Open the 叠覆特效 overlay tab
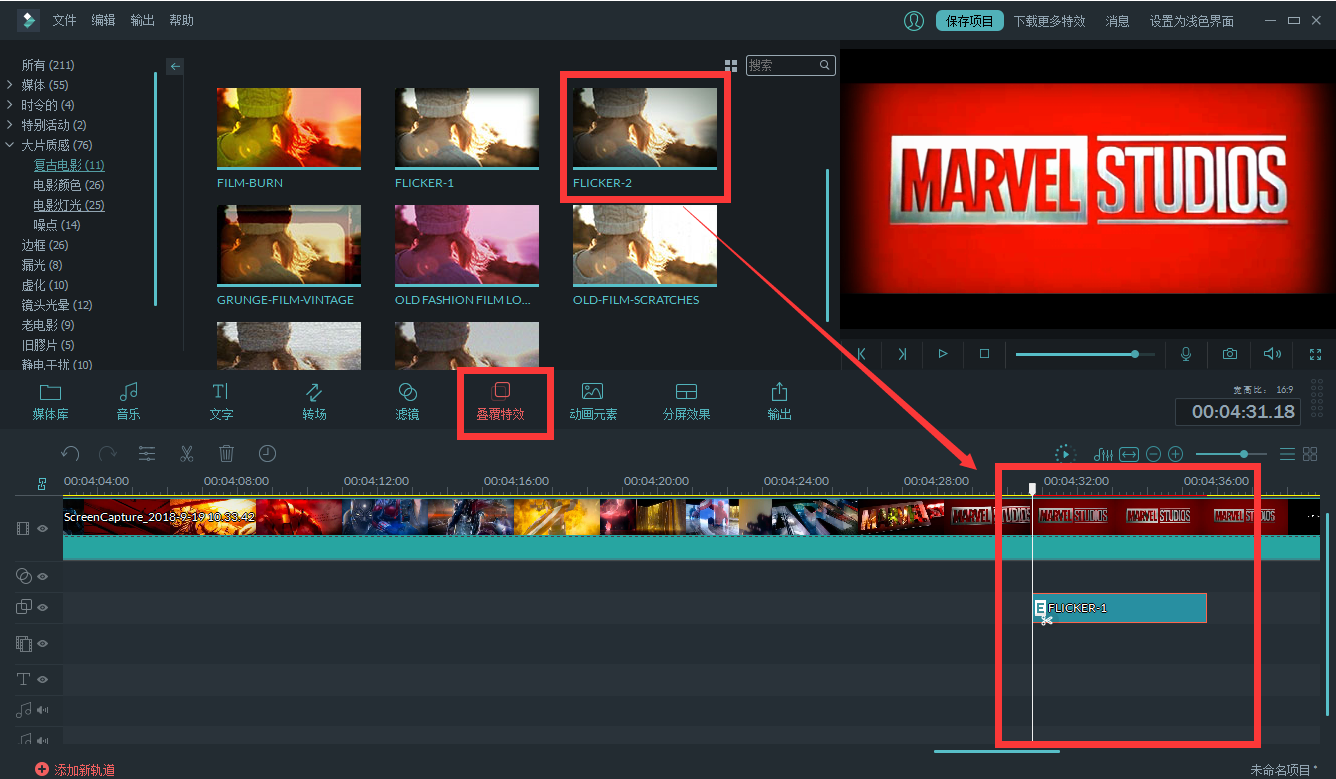 [x=501, y=401]
